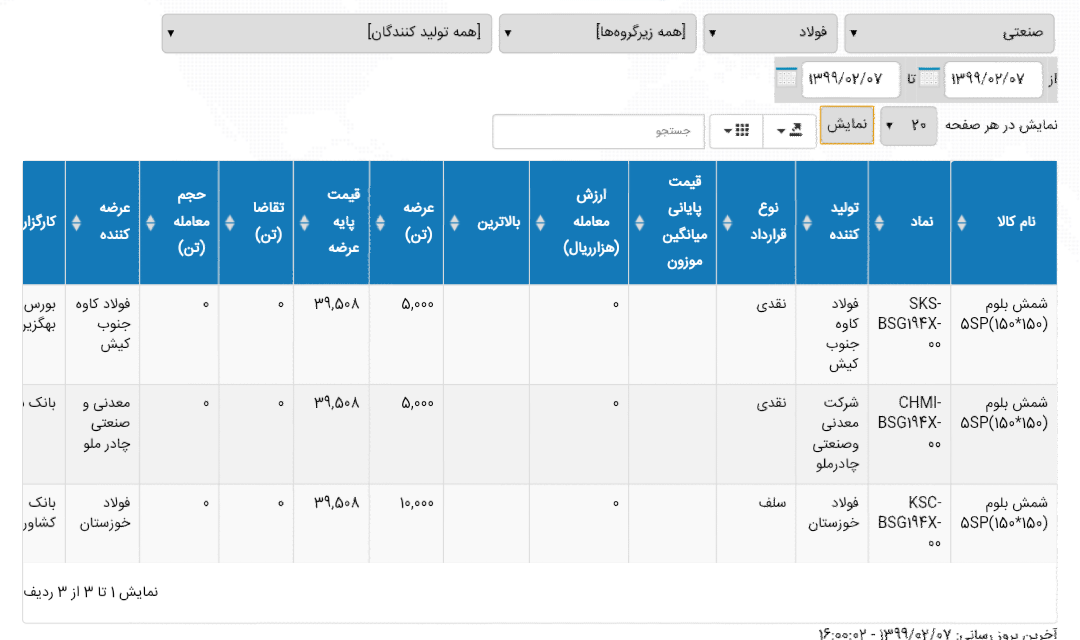Click شمش بلوم in the CHMI row

(x=1017, y=403)
